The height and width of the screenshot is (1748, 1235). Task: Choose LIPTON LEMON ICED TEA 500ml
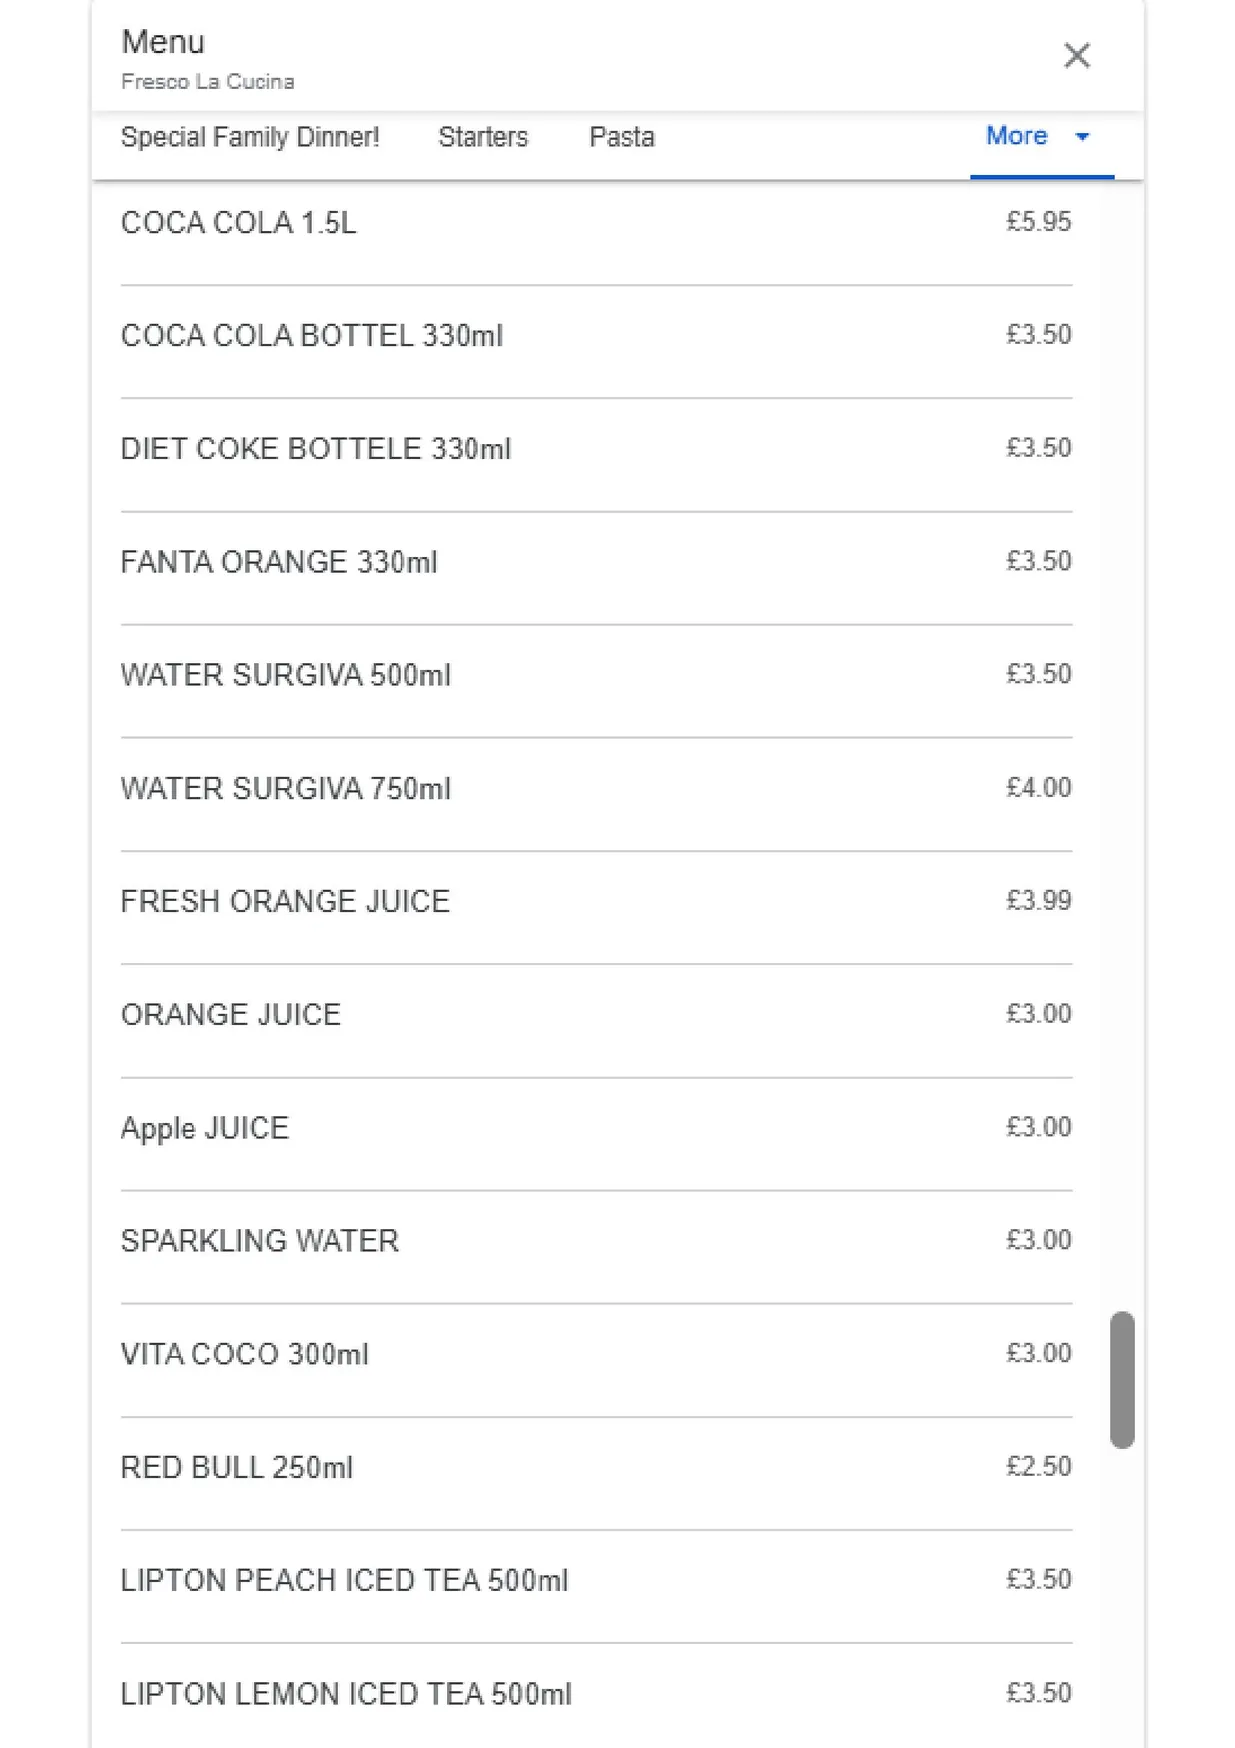596,1696
